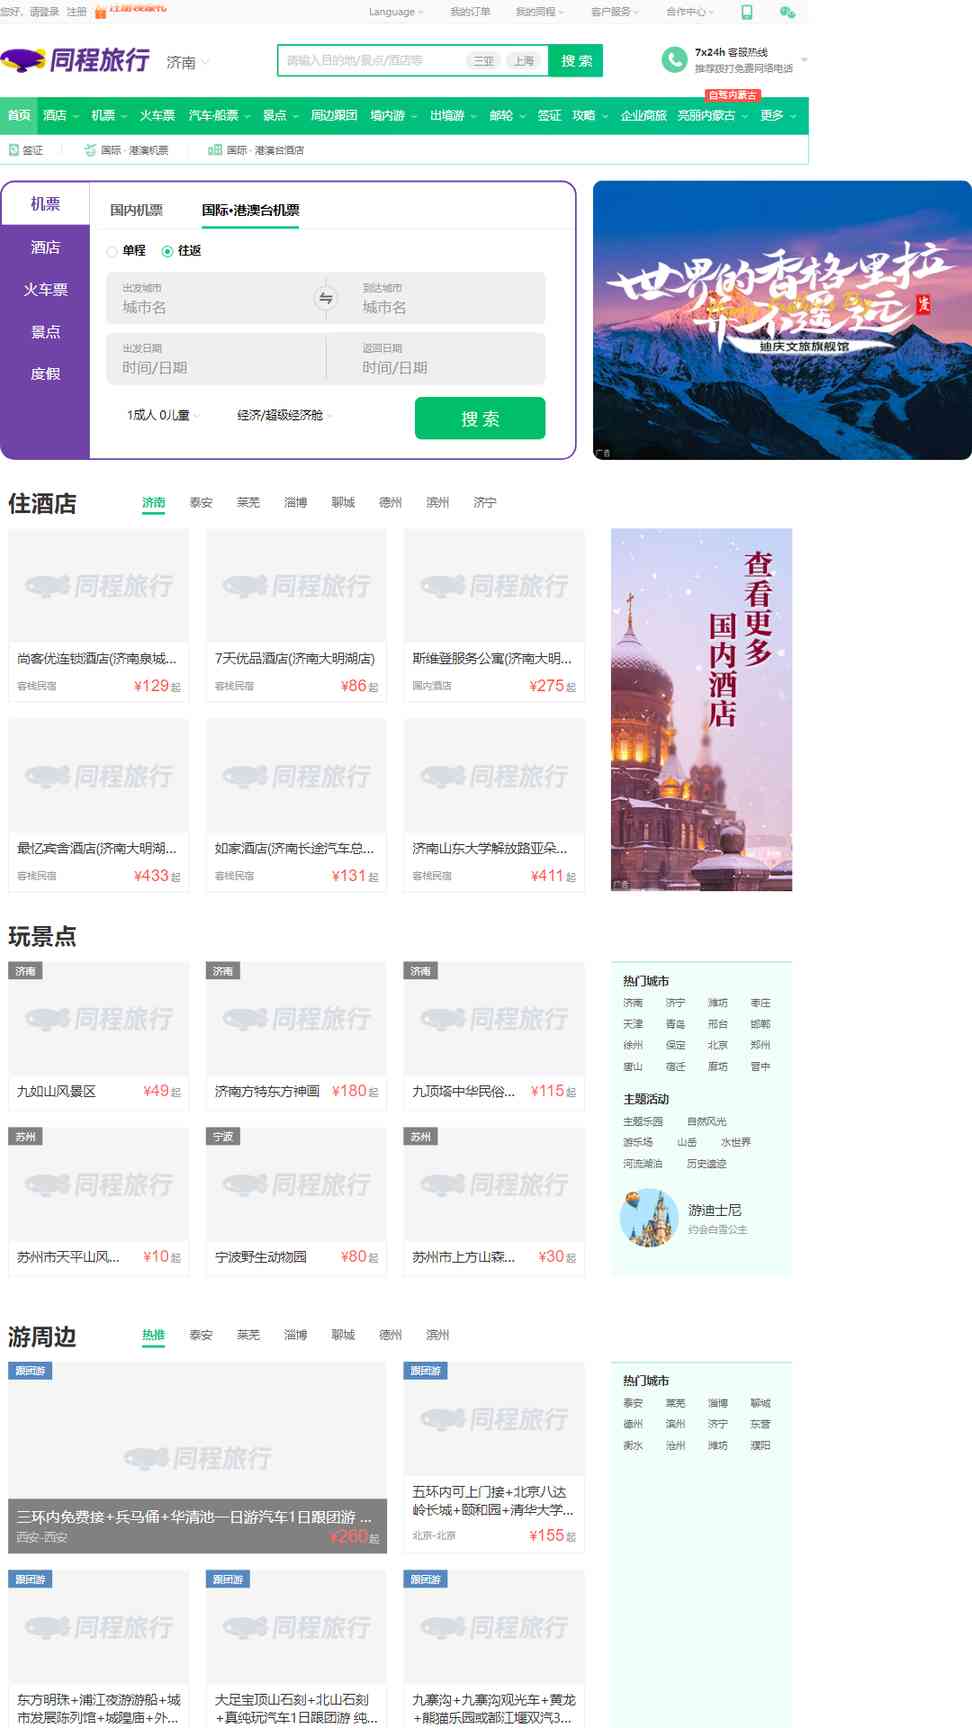Click the 出发城市 input field

pos(208,298)
